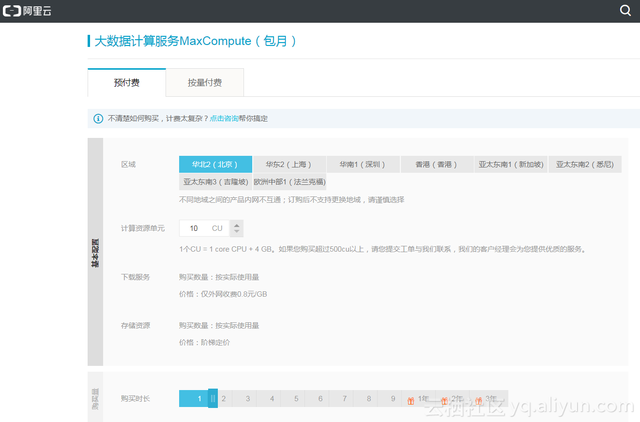
Task: Click the gift icon next to 3年
Action: pos(478,401)
